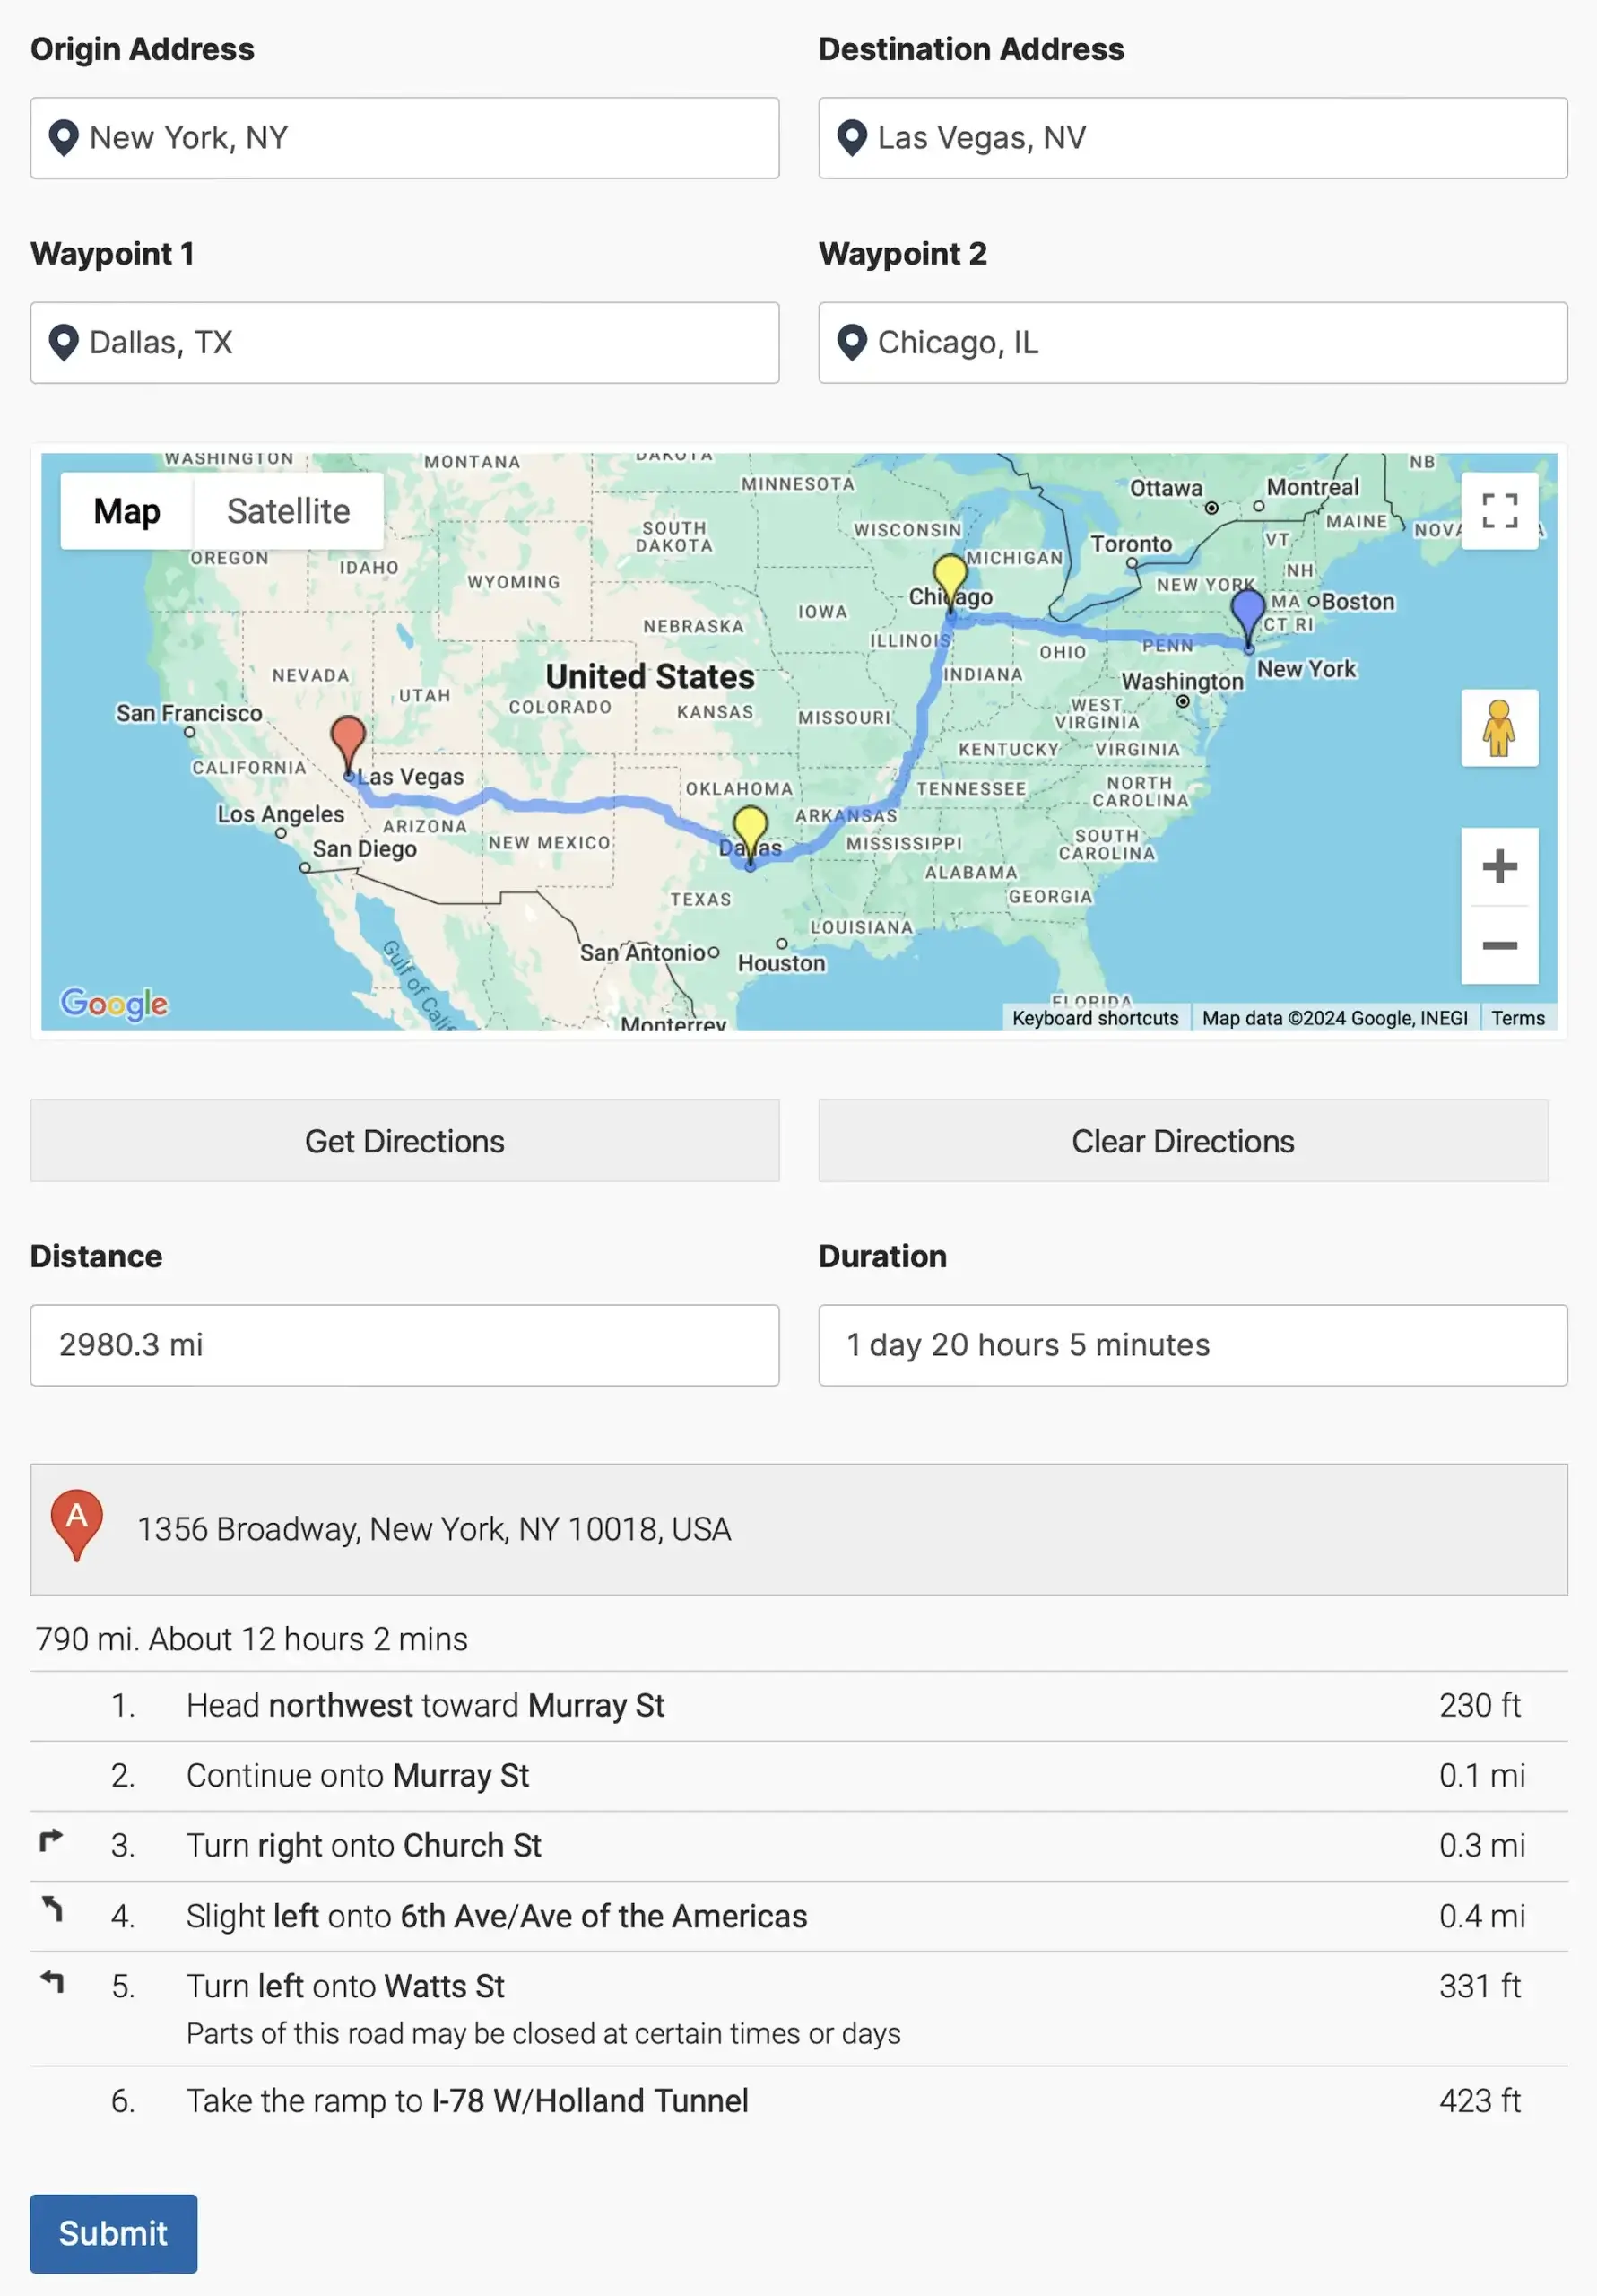Zoom in on the map
The image size is (1597, 2296).
[1498, 866]
